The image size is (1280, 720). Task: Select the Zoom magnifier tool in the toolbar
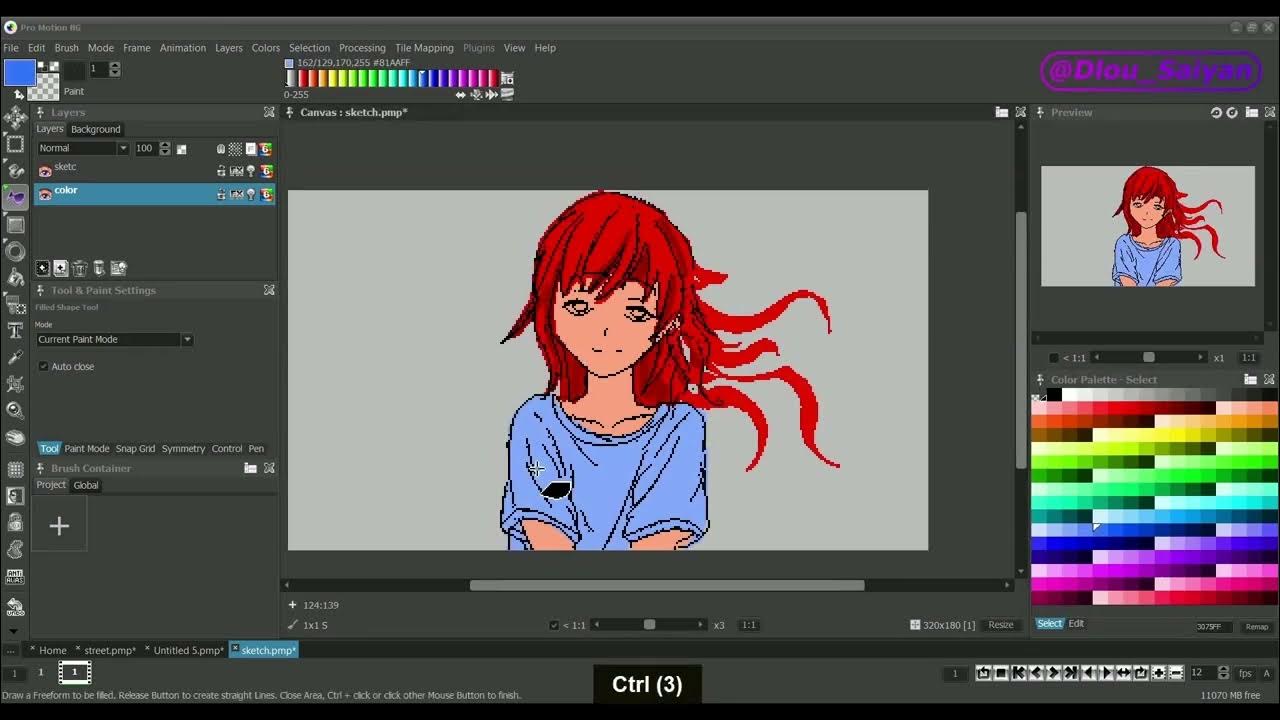(15, 409)
